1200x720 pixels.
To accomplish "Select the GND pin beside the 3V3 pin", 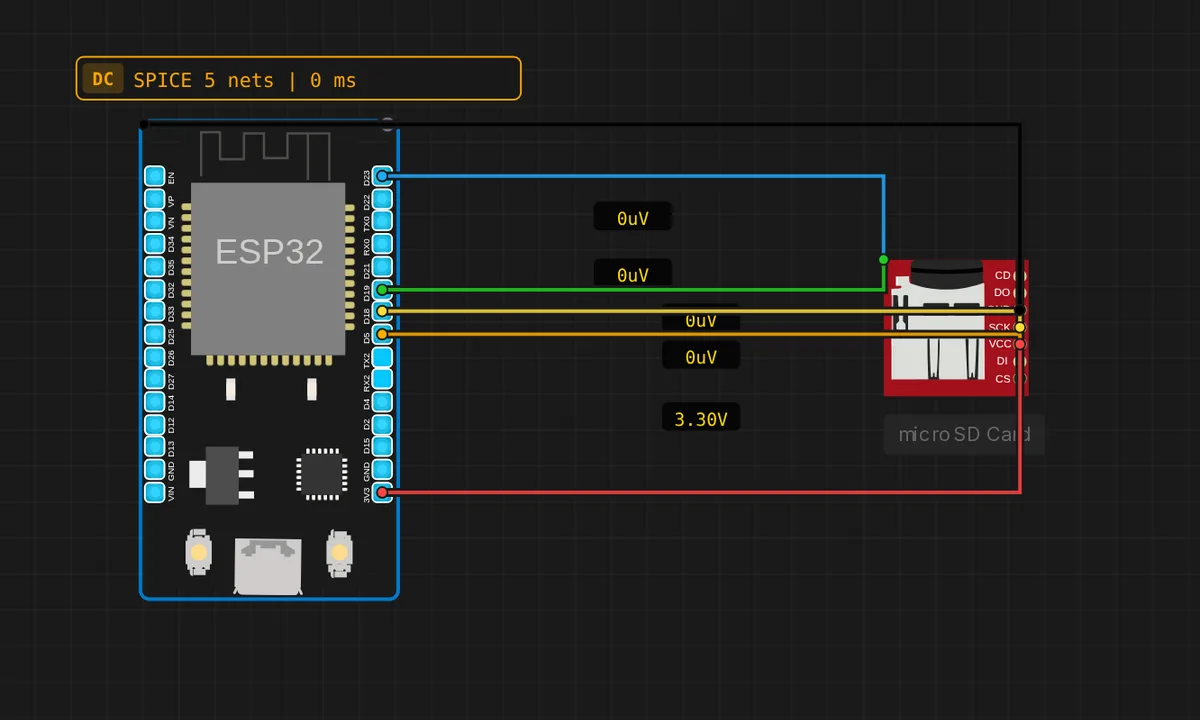I will pos(382,470).
